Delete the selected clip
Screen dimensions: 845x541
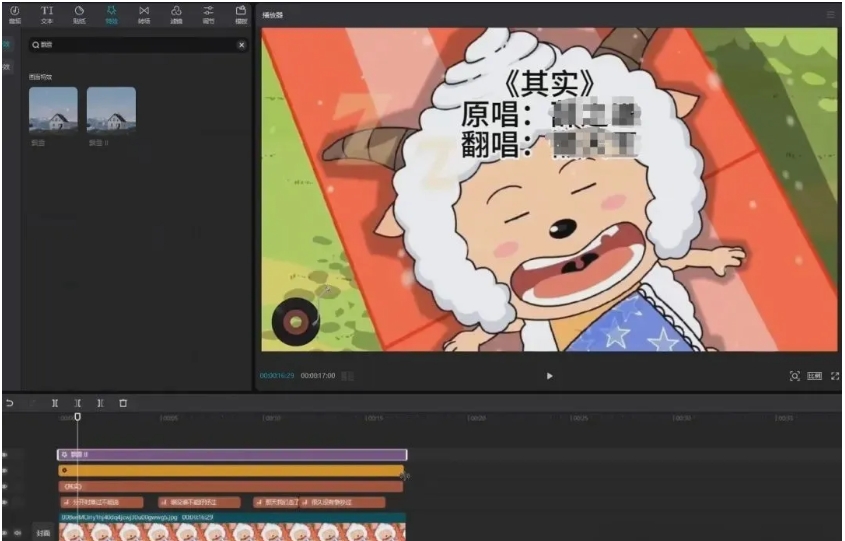123,403
